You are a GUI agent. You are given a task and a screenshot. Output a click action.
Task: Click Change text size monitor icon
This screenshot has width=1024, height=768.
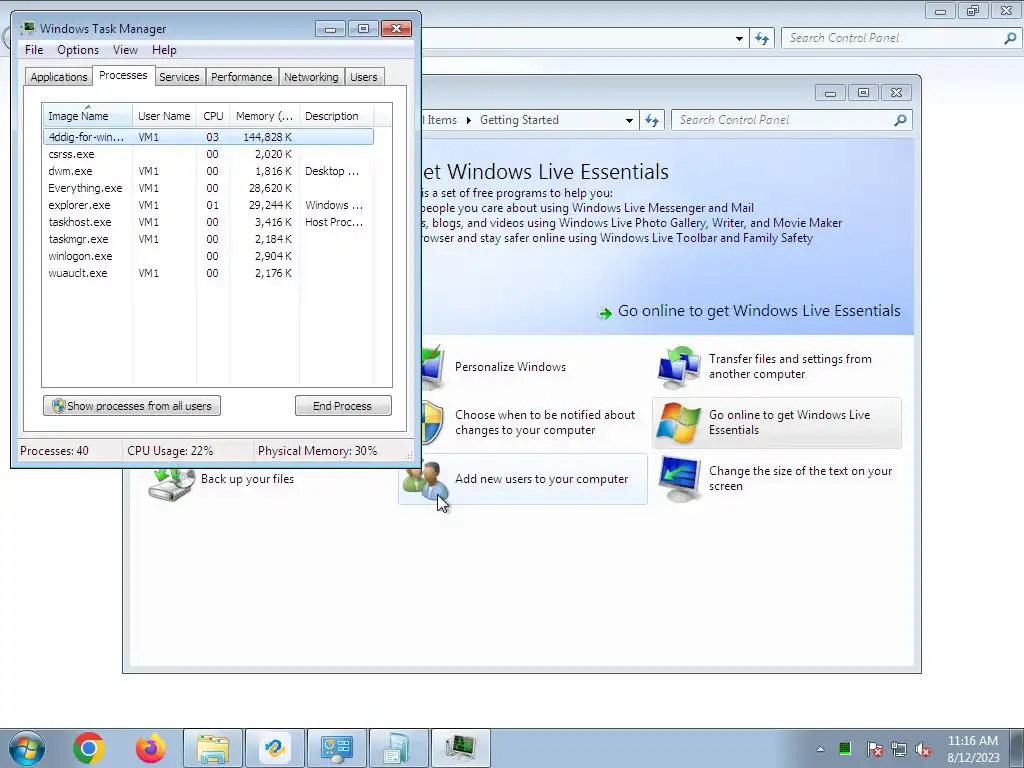(679, 479)
